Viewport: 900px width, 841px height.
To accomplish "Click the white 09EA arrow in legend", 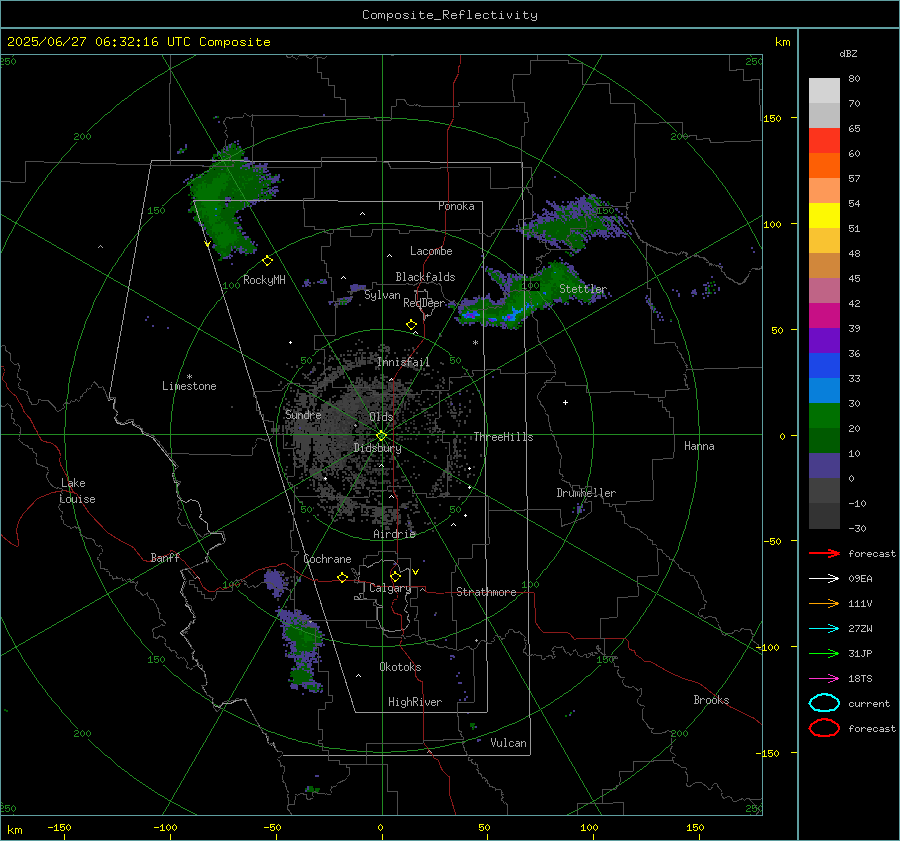I will (x=824, y=578).
